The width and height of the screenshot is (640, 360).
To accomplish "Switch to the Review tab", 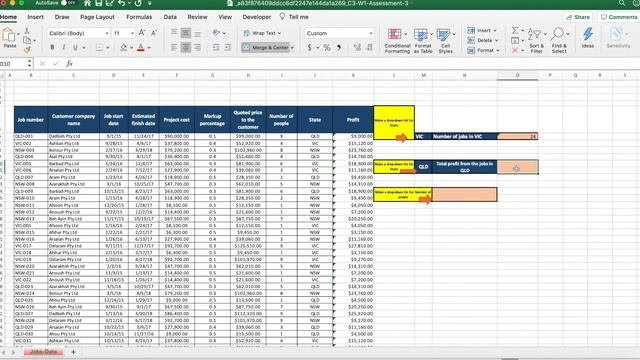I will pyautogui.click(x=198, y=17).
